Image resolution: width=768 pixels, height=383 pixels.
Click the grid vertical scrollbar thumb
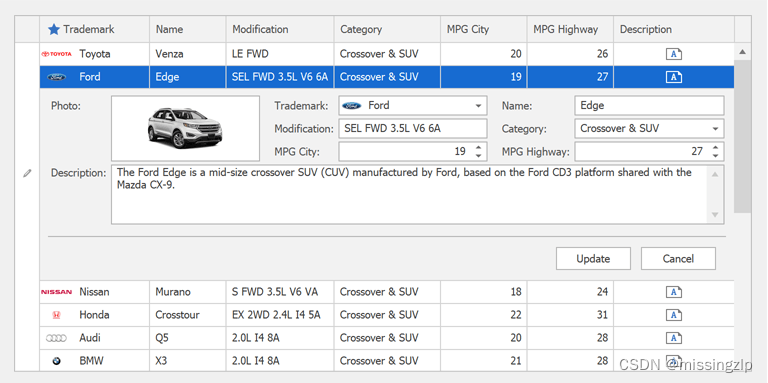click(742, 137)
